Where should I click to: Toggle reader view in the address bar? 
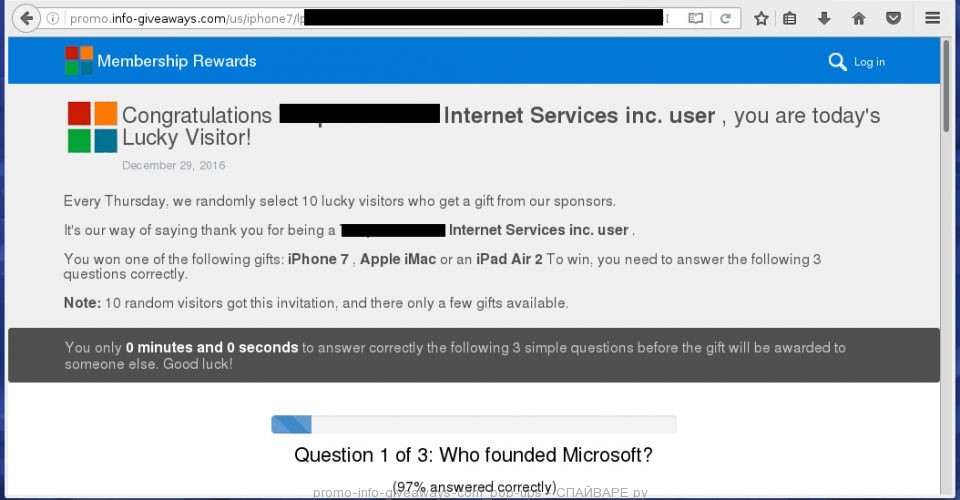pos(696,18)
